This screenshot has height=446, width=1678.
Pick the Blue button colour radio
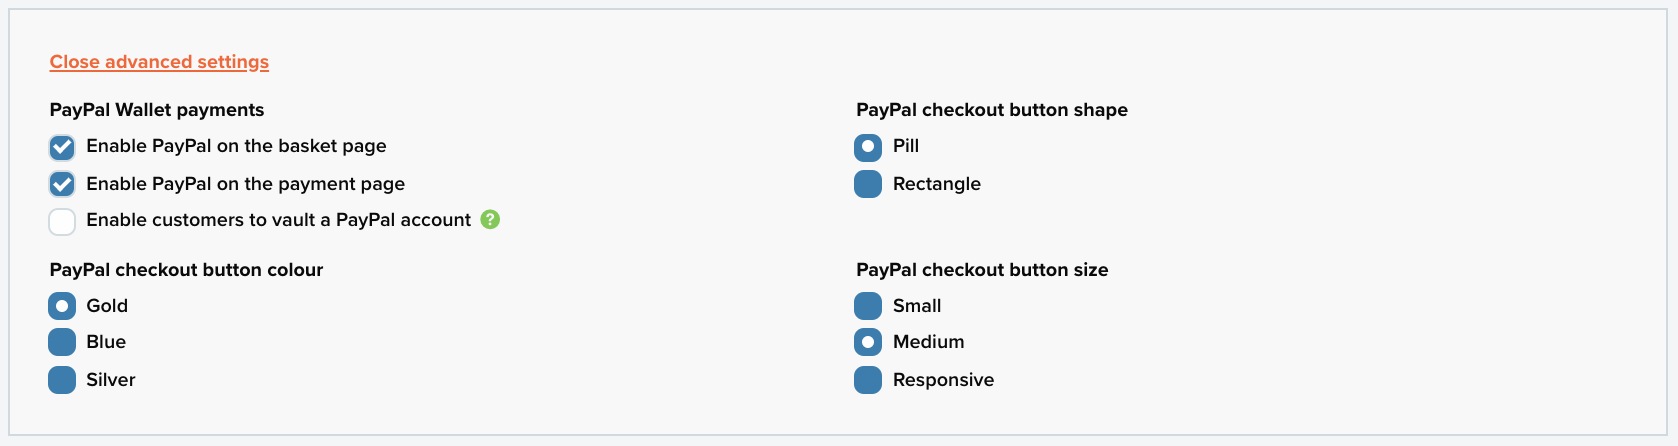click(62, 342)
